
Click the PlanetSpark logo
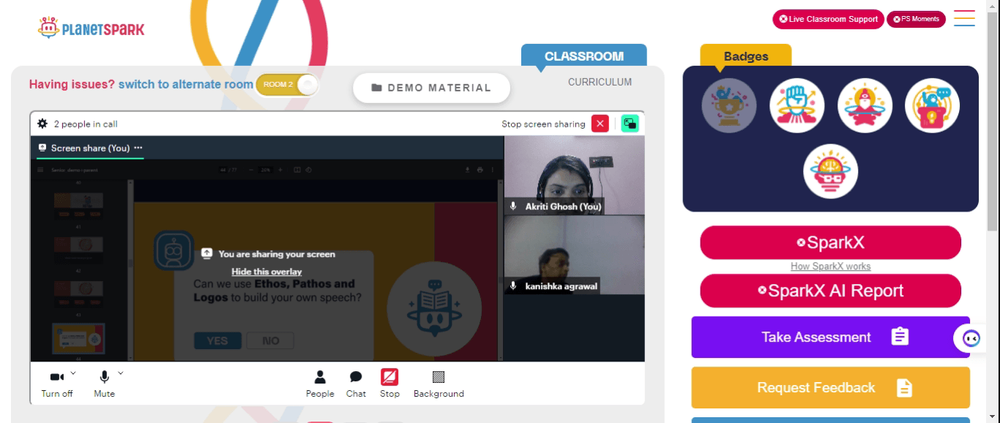pos(91,28)
